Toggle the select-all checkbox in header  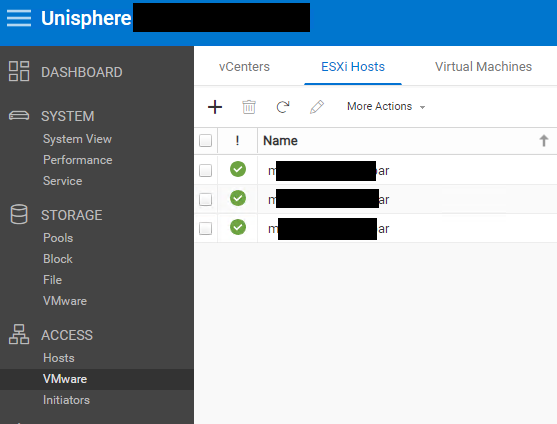click(205, 141)
